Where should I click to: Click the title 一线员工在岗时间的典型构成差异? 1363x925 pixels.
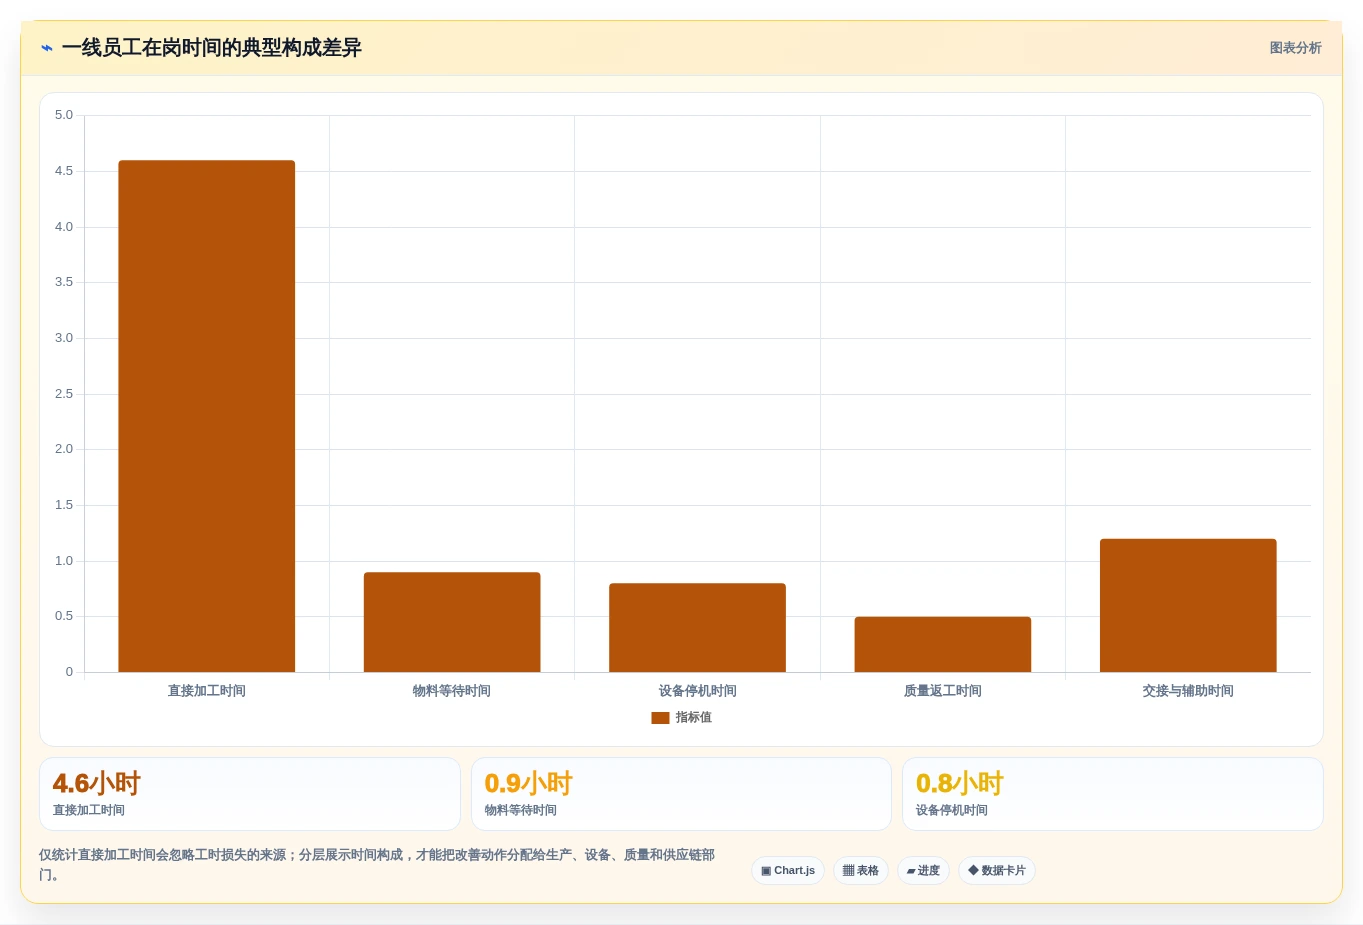(212, 48)
